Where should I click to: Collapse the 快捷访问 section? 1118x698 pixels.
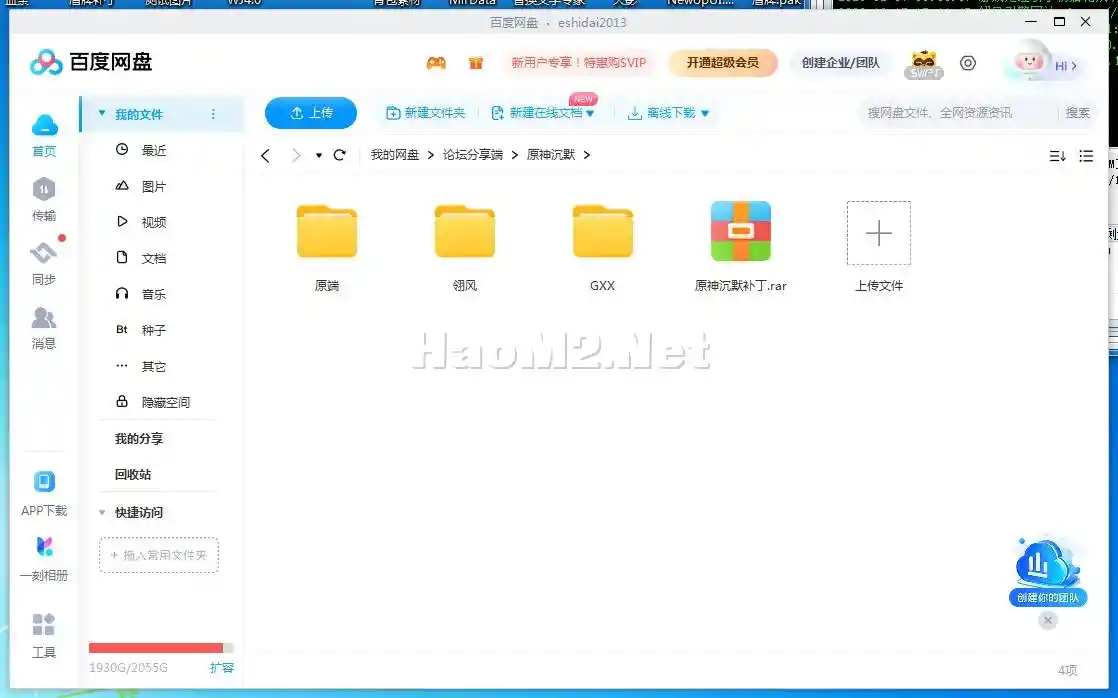(102, 513)
